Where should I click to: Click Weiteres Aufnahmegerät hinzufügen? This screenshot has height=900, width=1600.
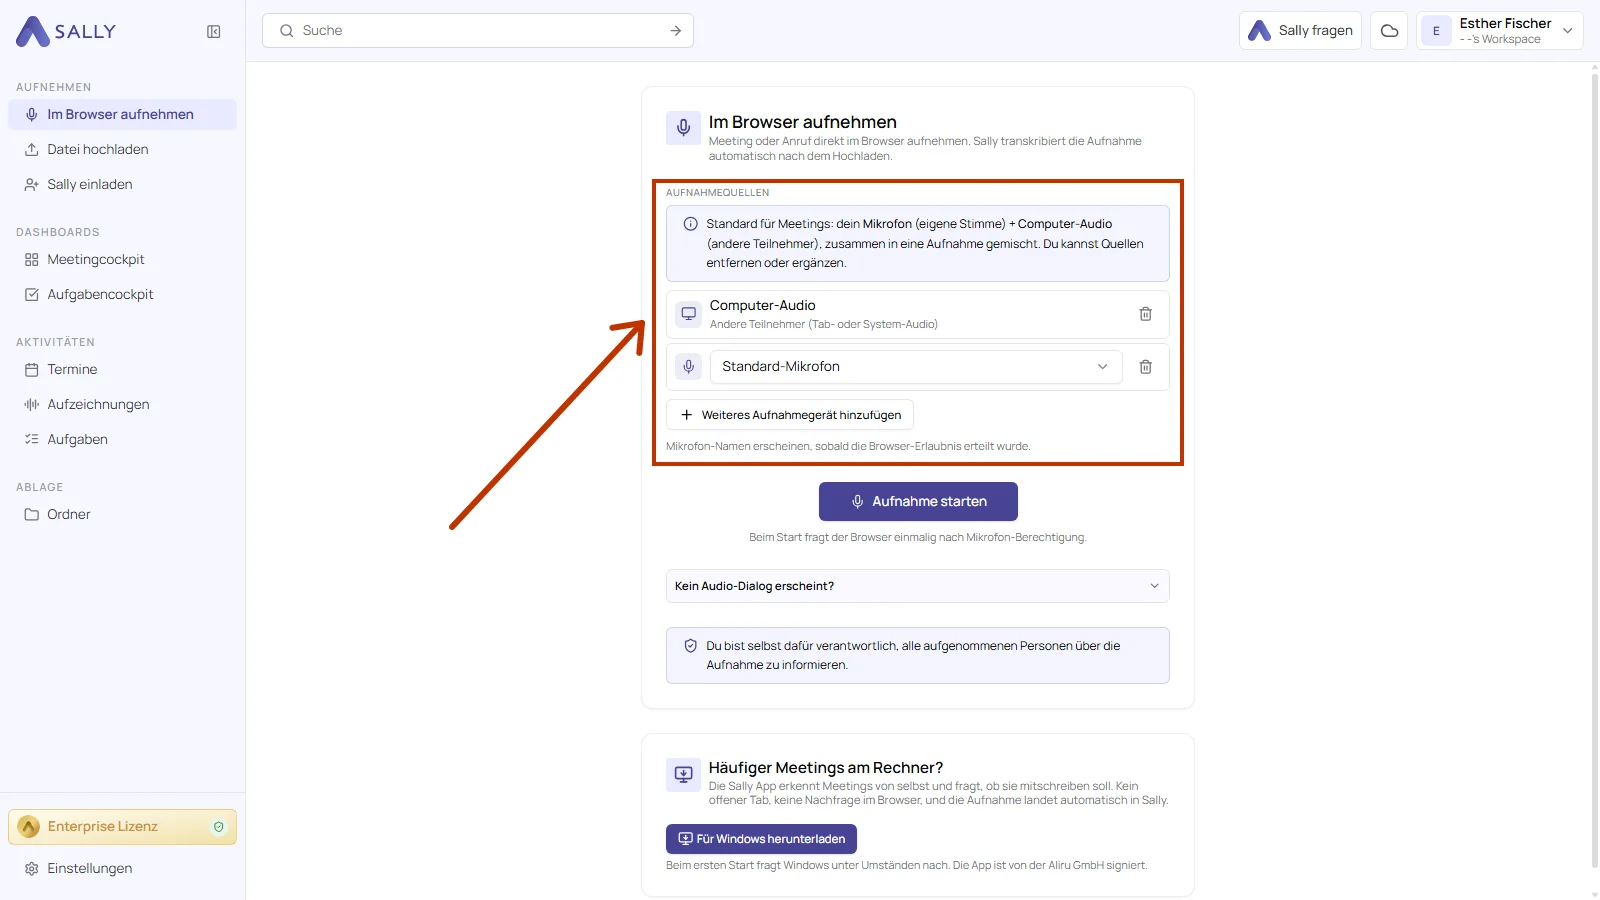pos(790,415)
